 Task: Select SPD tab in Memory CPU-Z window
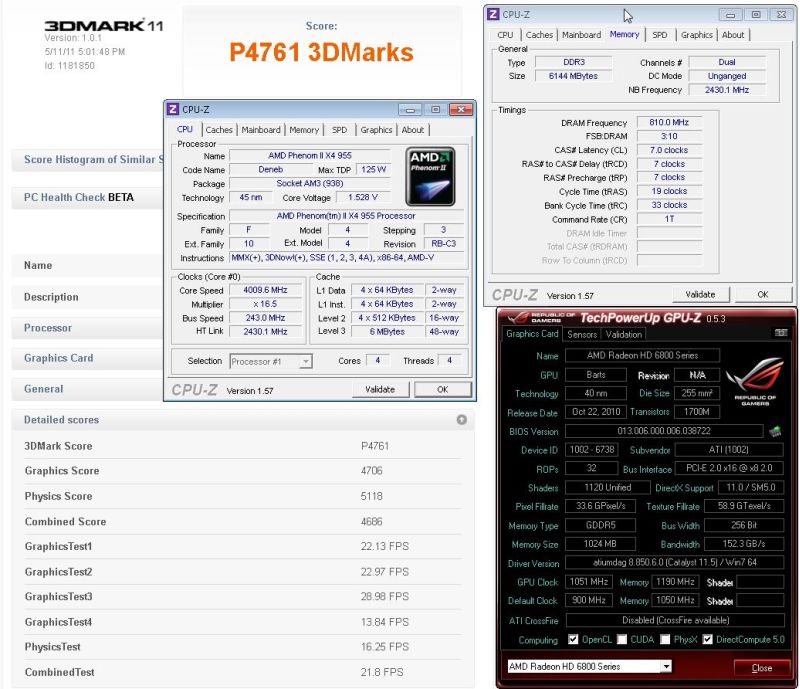(660, 35)
